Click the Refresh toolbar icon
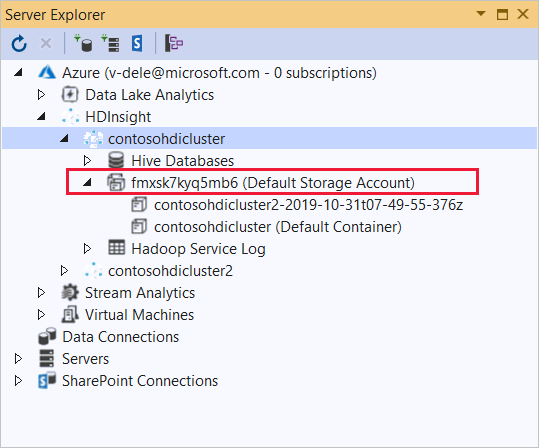This screenshot has width=539, height=448. point(19,44)
